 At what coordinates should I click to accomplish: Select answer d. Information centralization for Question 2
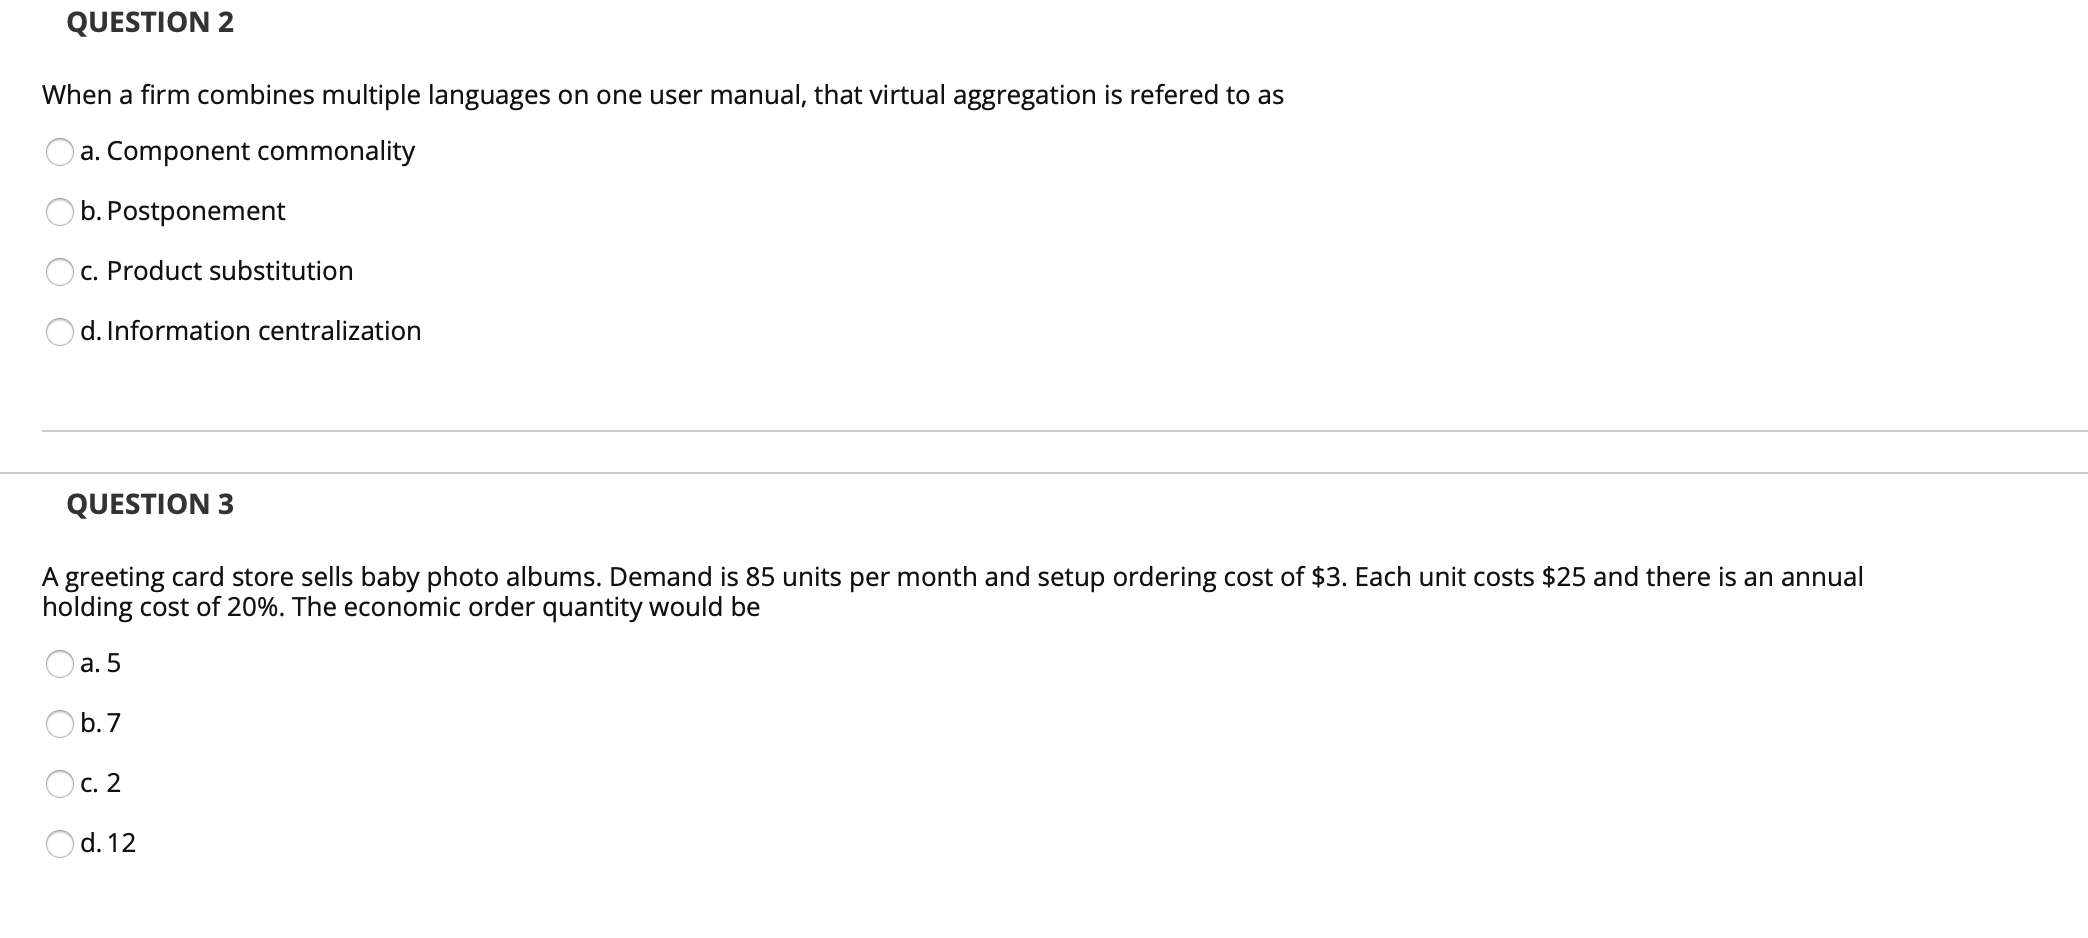[61, 332]
